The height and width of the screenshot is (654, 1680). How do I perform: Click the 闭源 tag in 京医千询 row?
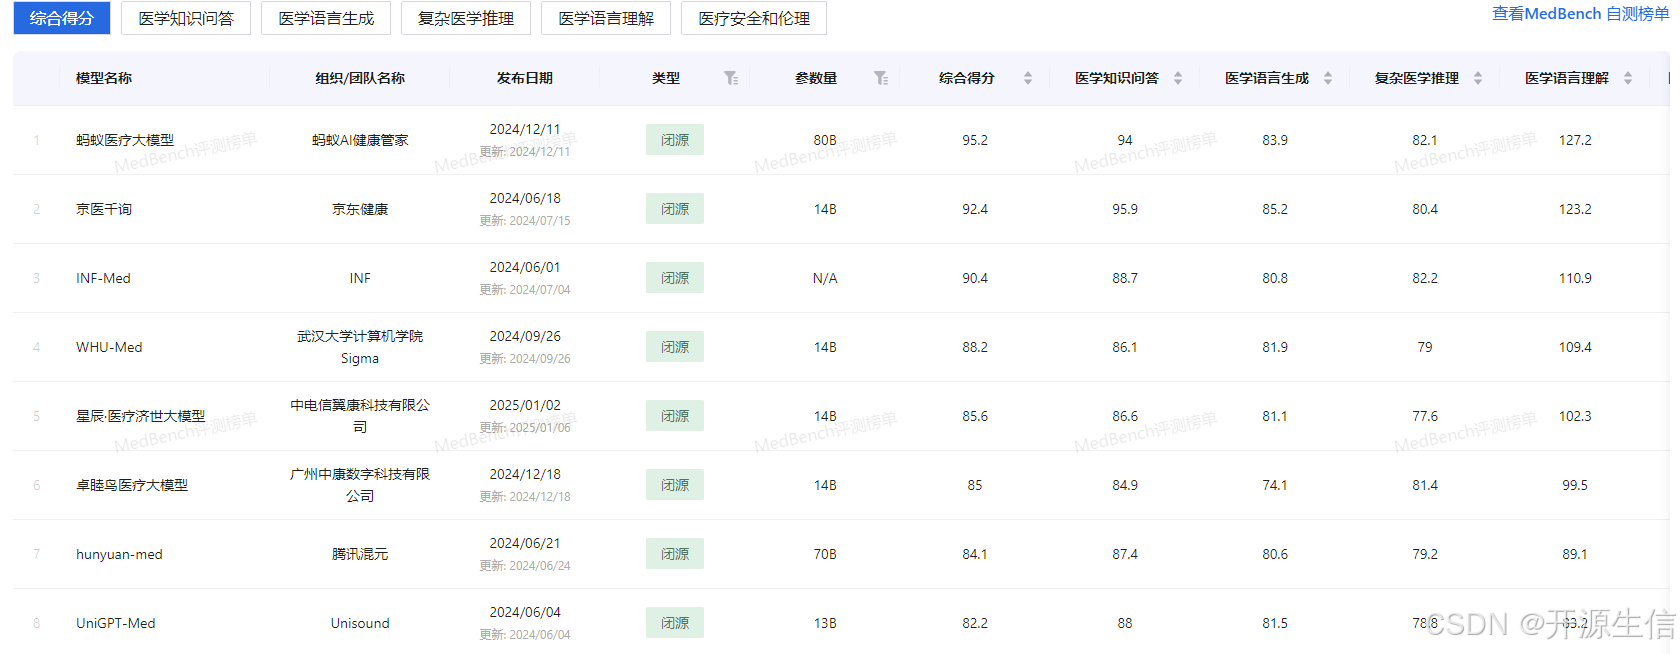[675, 209]
